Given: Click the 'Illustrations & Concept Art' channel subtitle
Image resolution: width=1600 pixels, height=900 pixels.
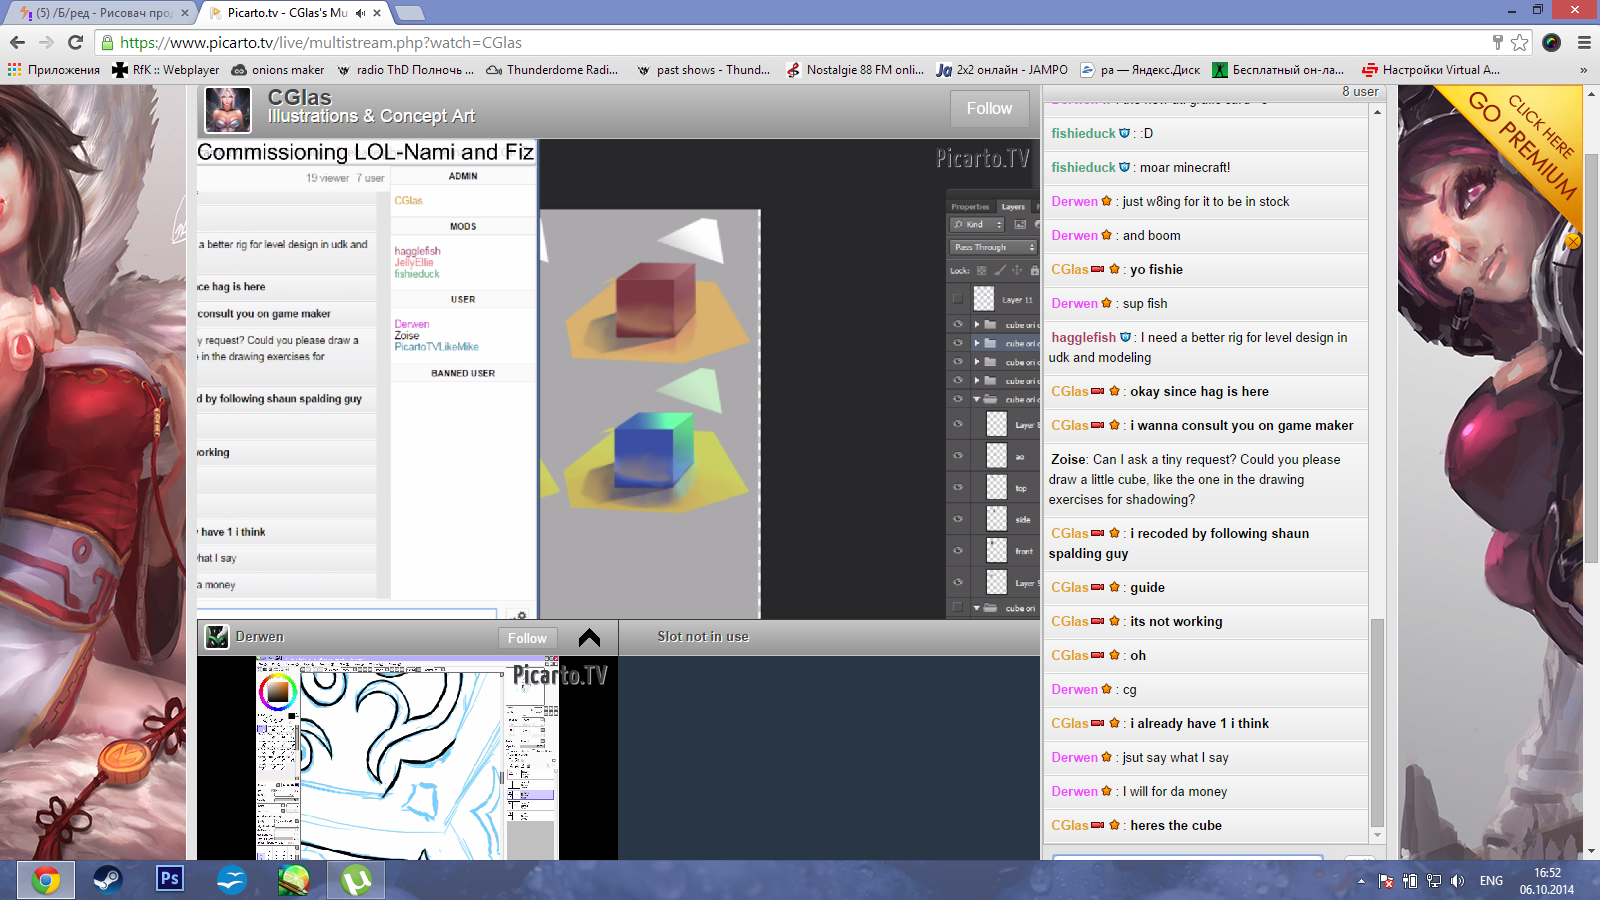Looking at the screenshot, I should (371, 116).
